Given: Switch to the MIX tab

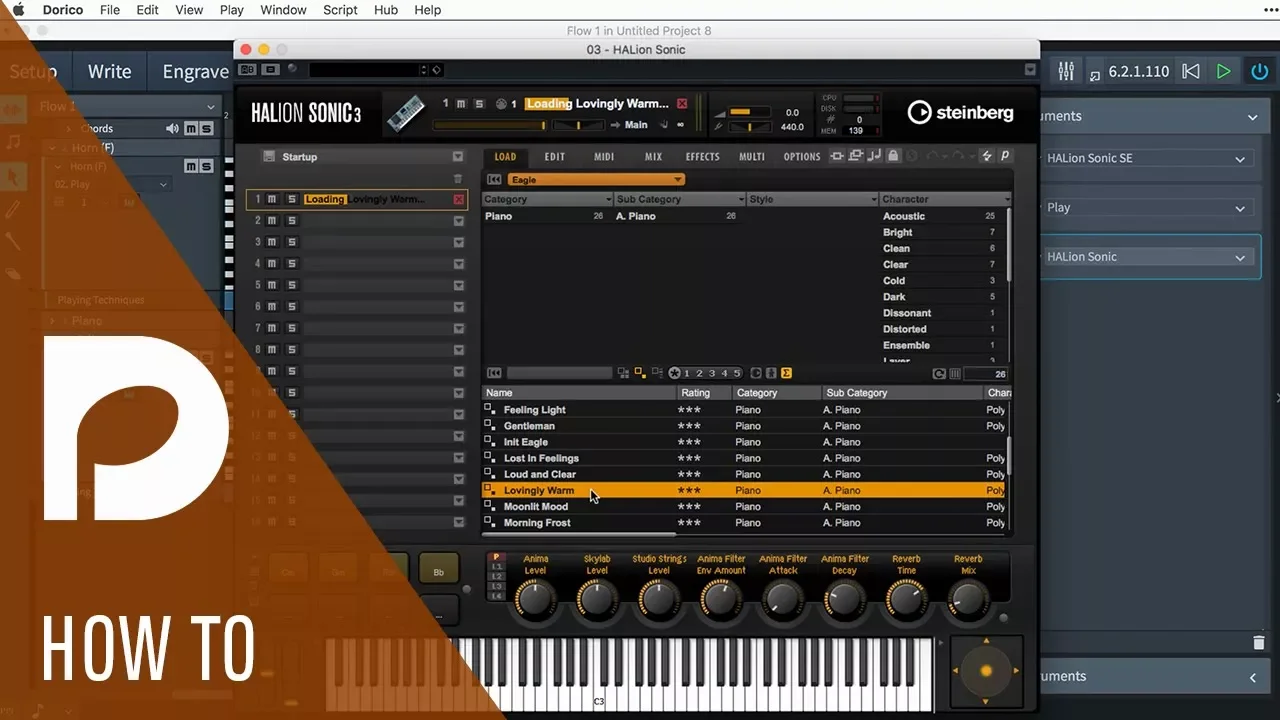Looking at the screenshot, I should (x=653, y=157).
